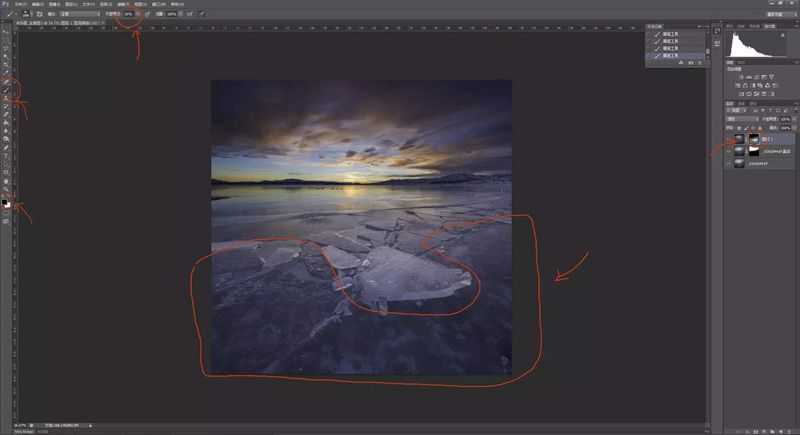
Task: Add a Brightness/Contrast adjustment layer
Action: (742, 76)
